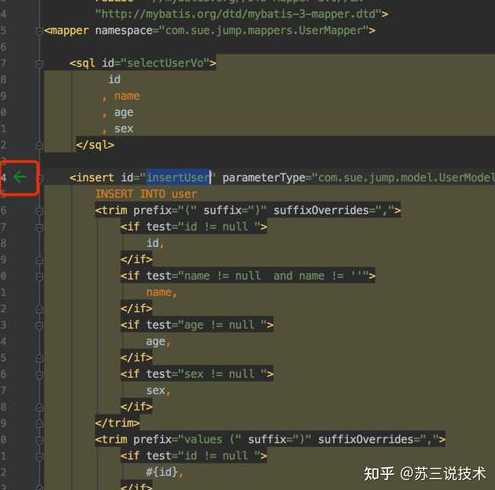The image size is (495, 490).
Task: Click the closing </sql> tag text
Action: pos(95,145)
